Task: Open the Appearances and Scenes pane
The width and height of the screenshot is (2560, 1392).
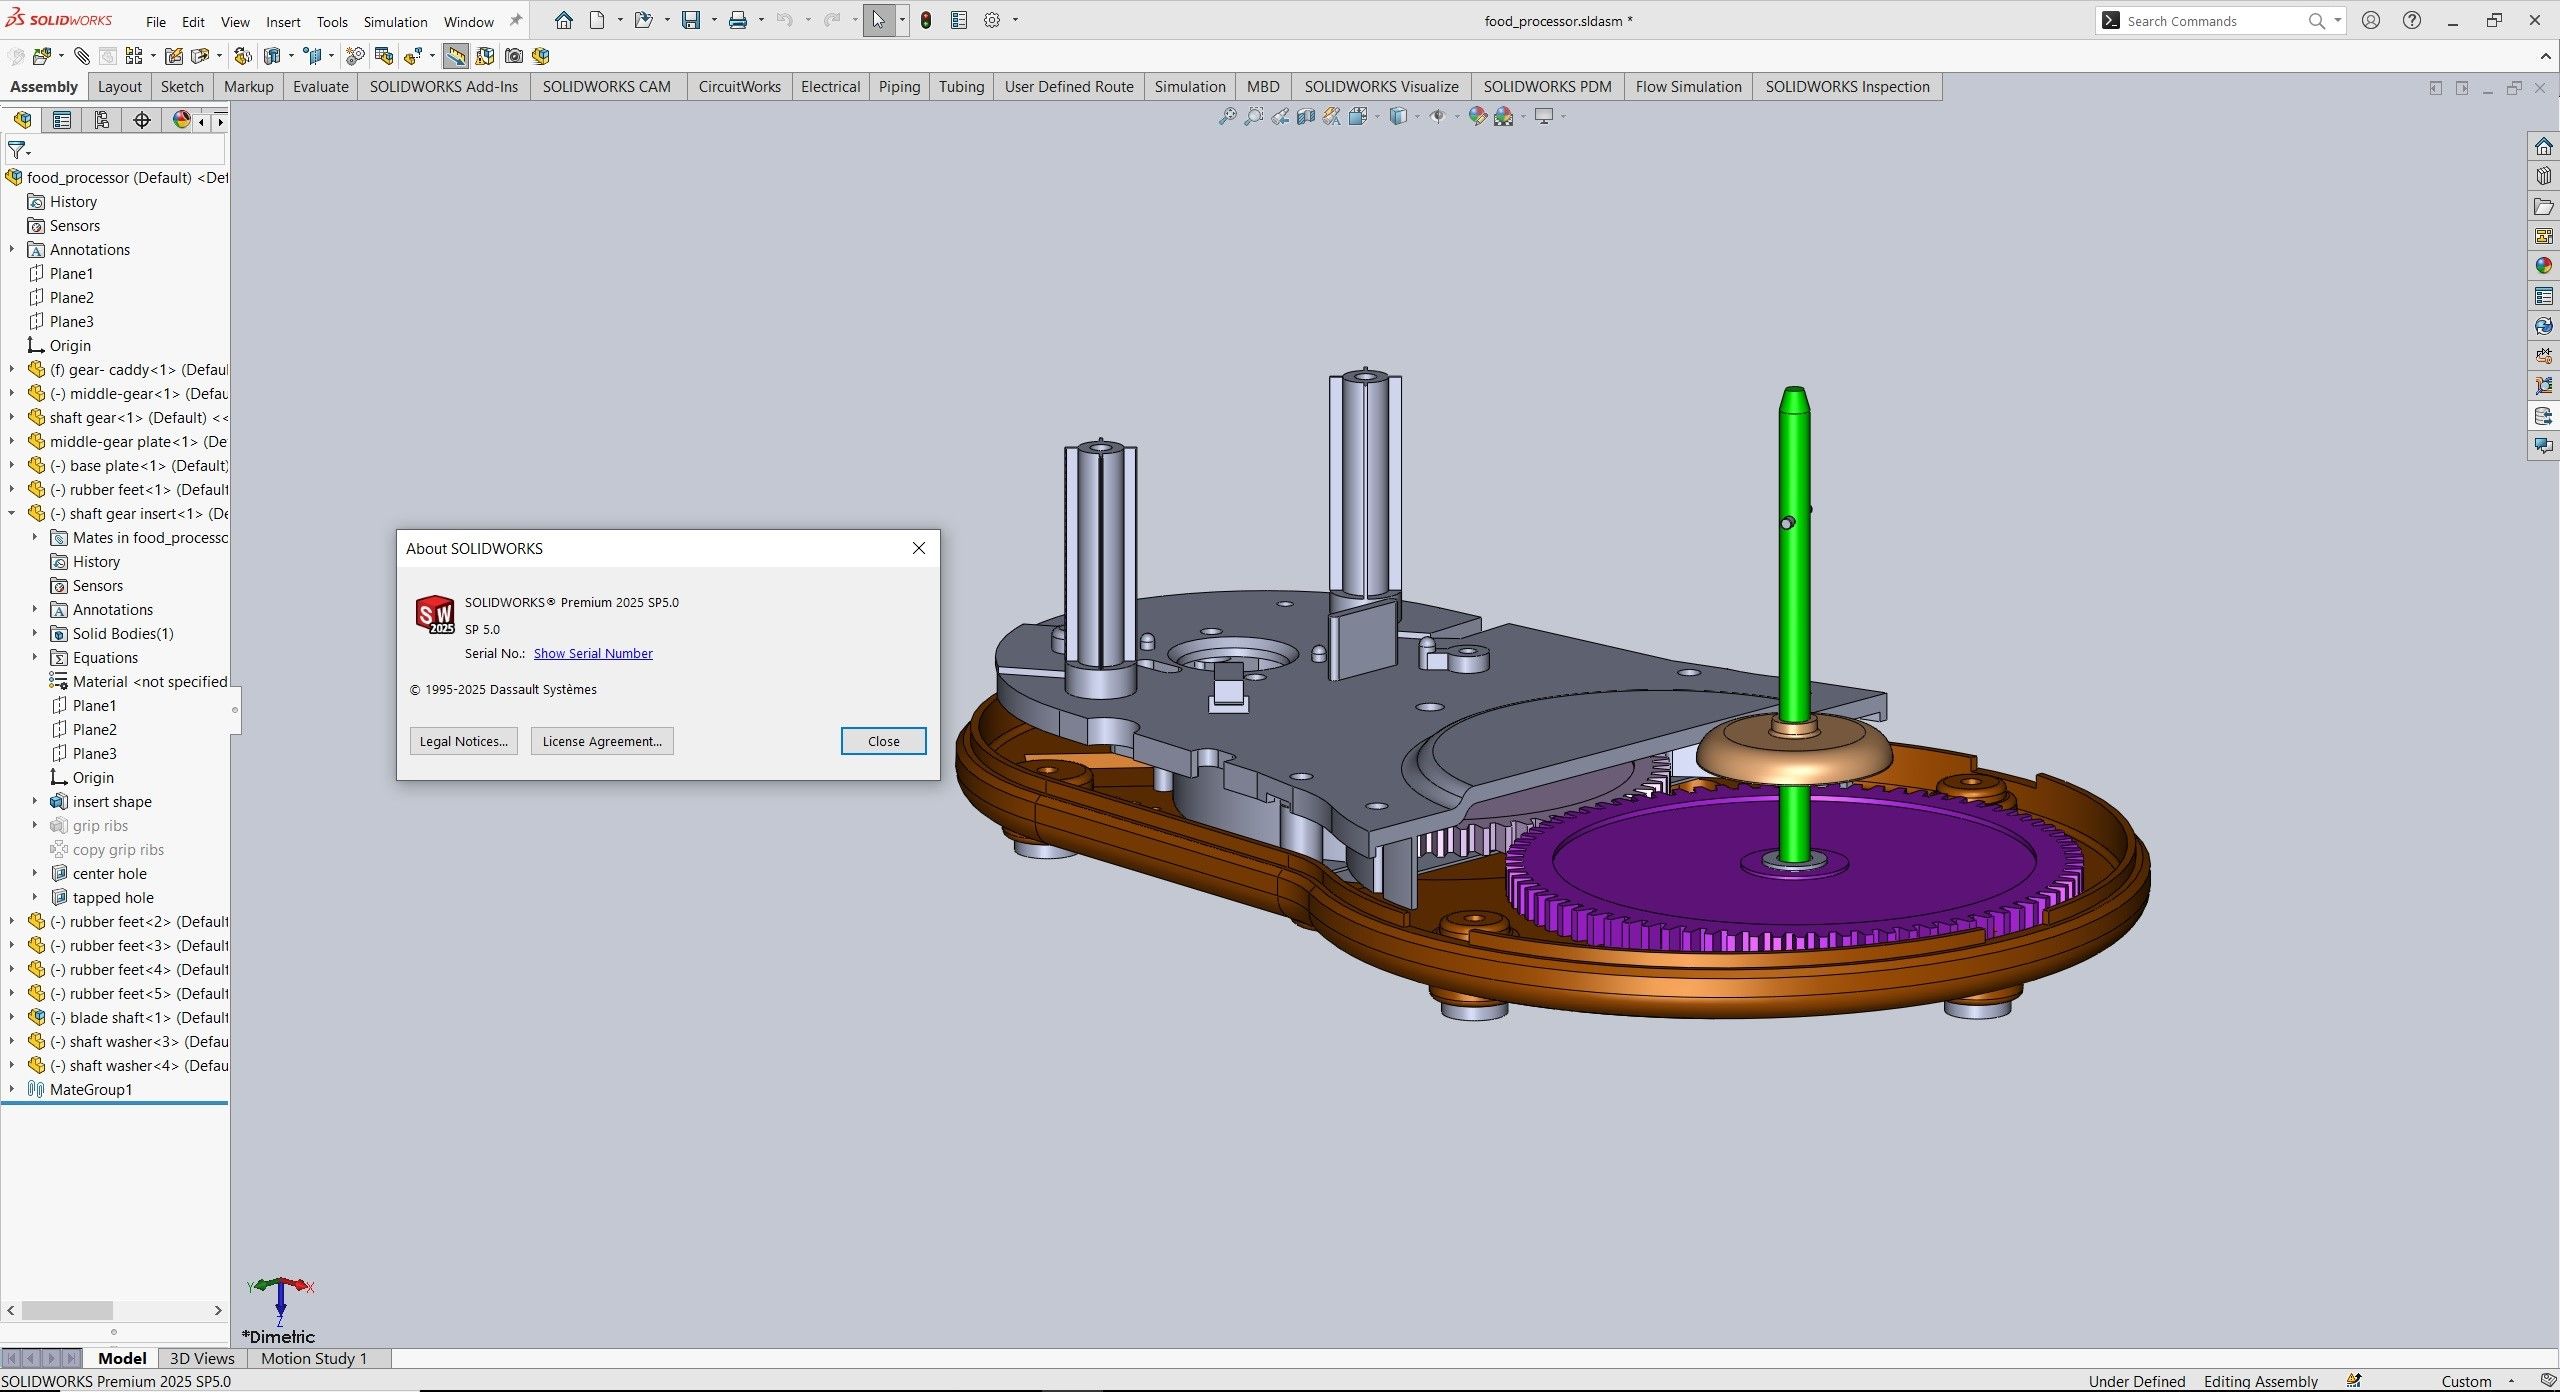Action: pos(2545,266)
